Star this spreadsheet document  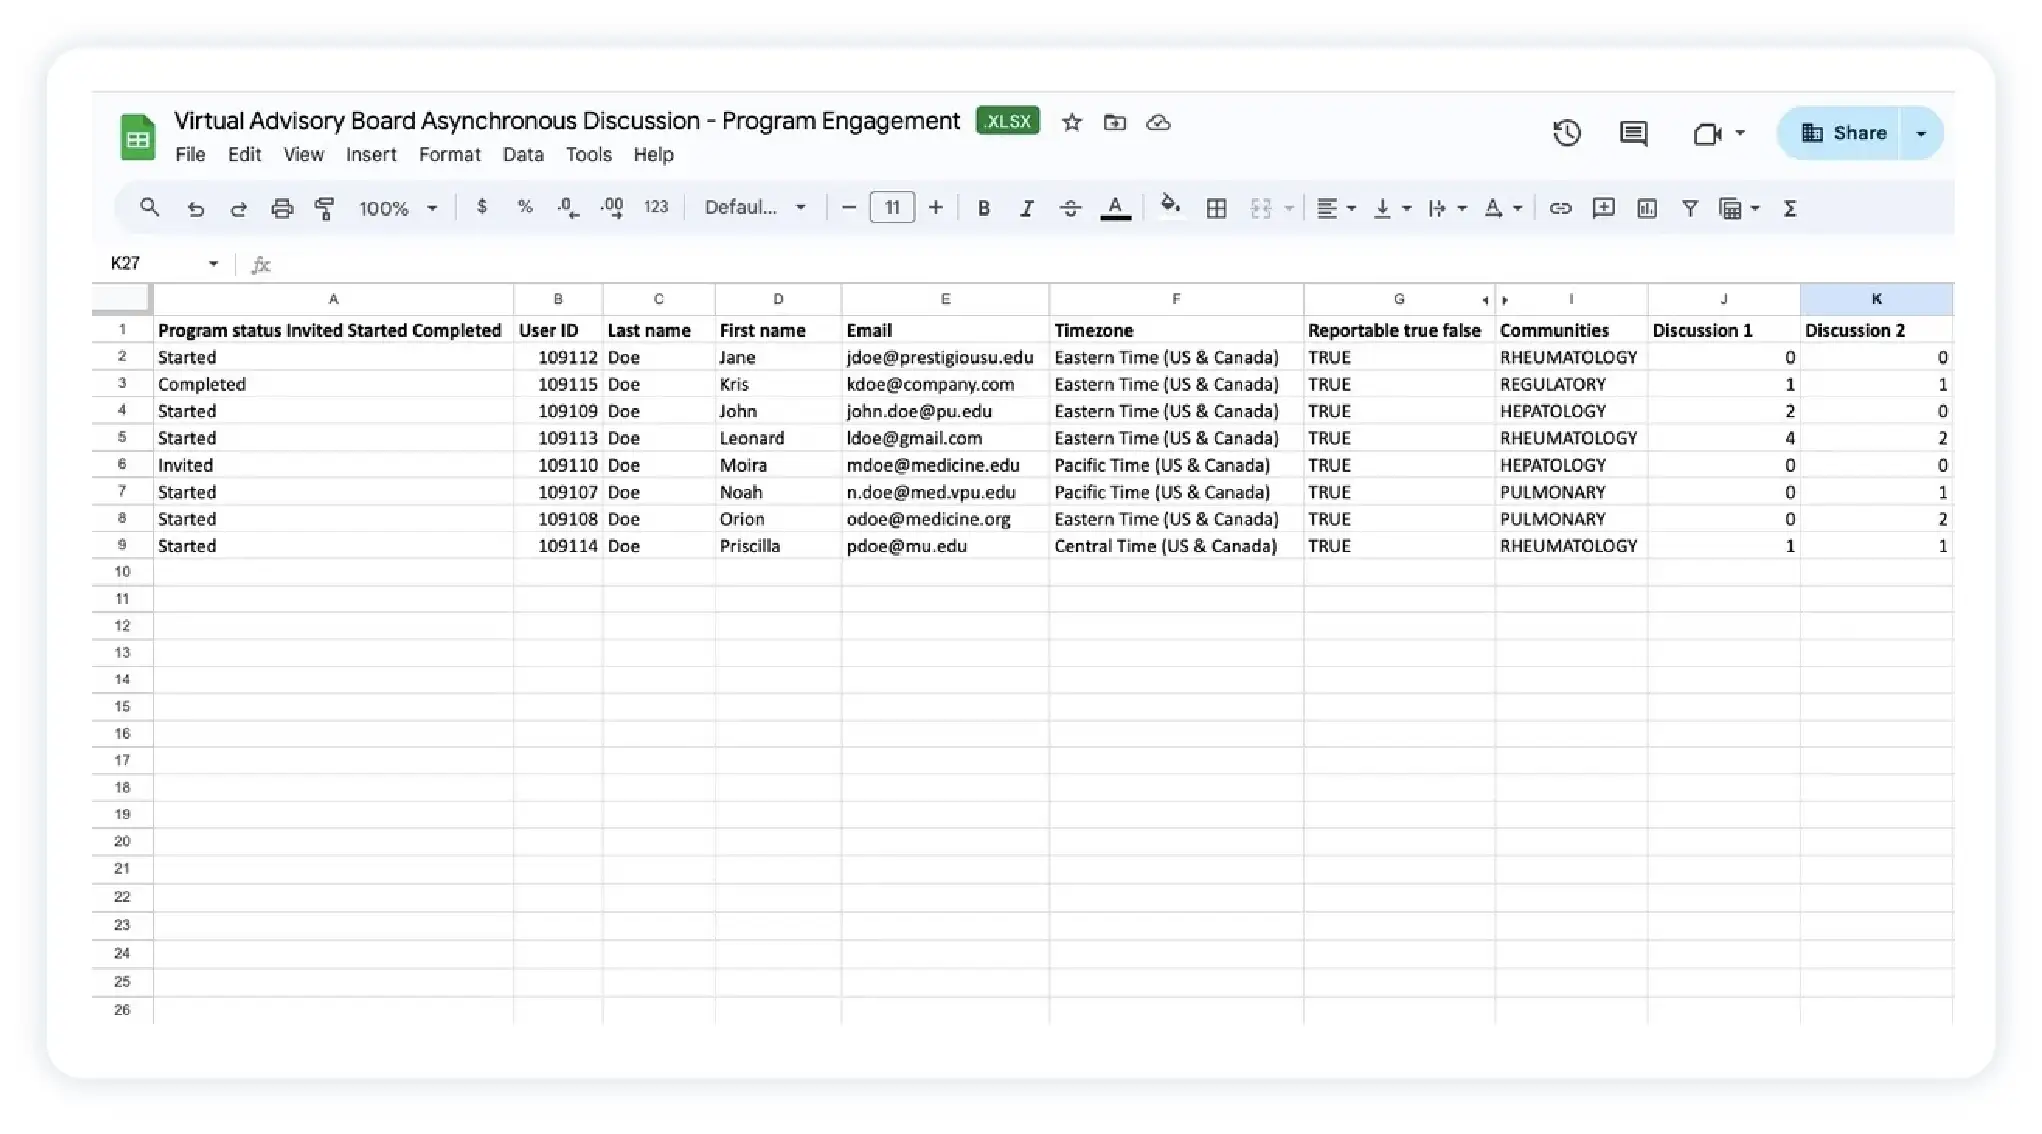pyautogui.click(x=1071, y=122)
